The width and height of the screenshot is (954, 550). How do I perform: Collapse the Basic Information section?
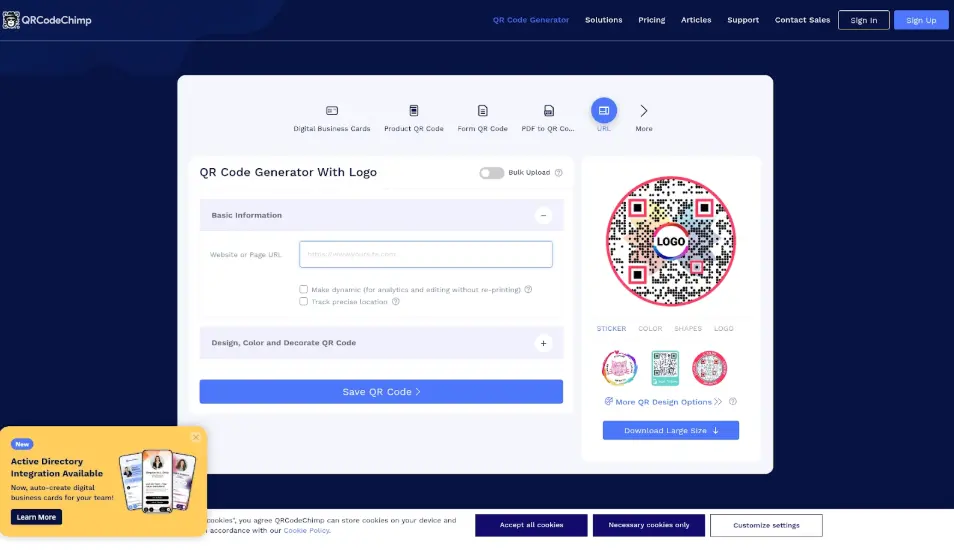(x=543, y=215)
